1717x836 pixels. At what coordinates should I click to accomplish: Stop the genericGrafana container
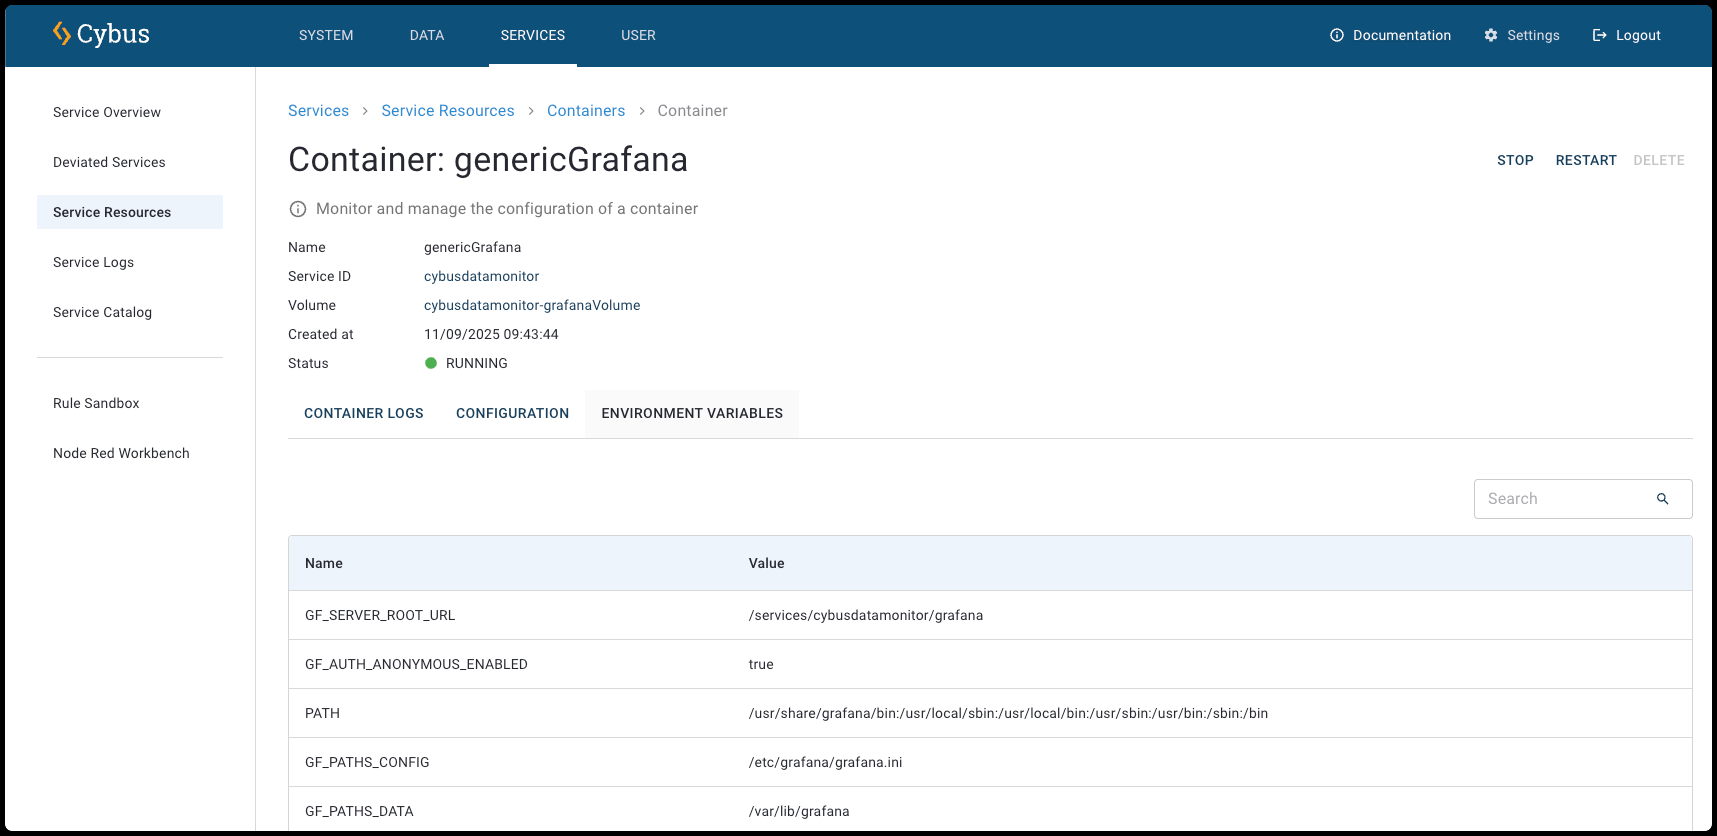click(1515, 160)
